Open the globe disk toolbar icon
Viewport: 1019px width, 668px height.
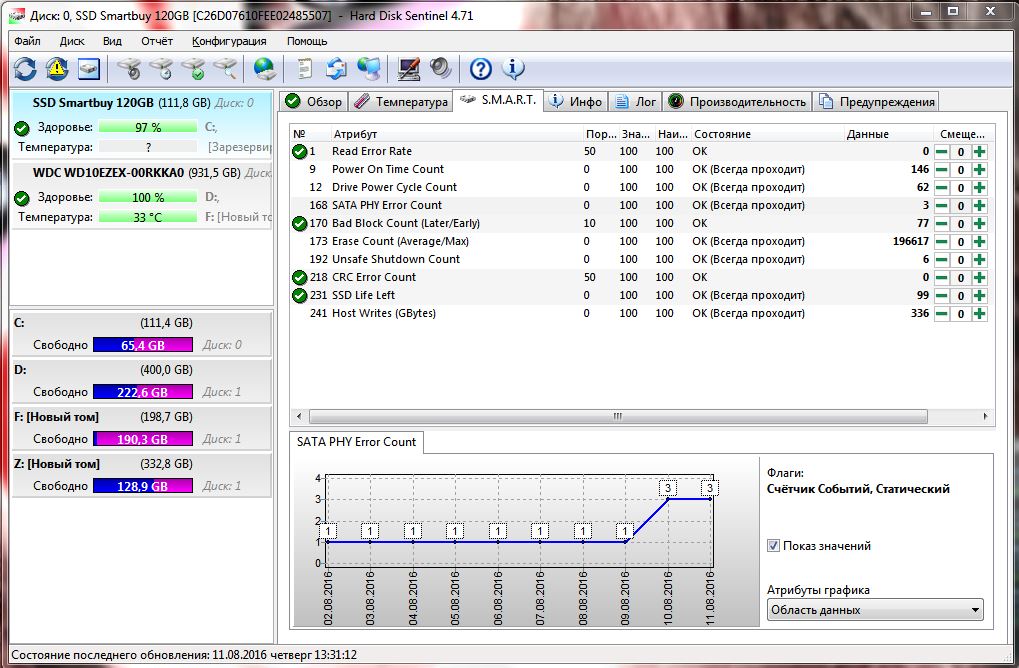tap(264, 68)
